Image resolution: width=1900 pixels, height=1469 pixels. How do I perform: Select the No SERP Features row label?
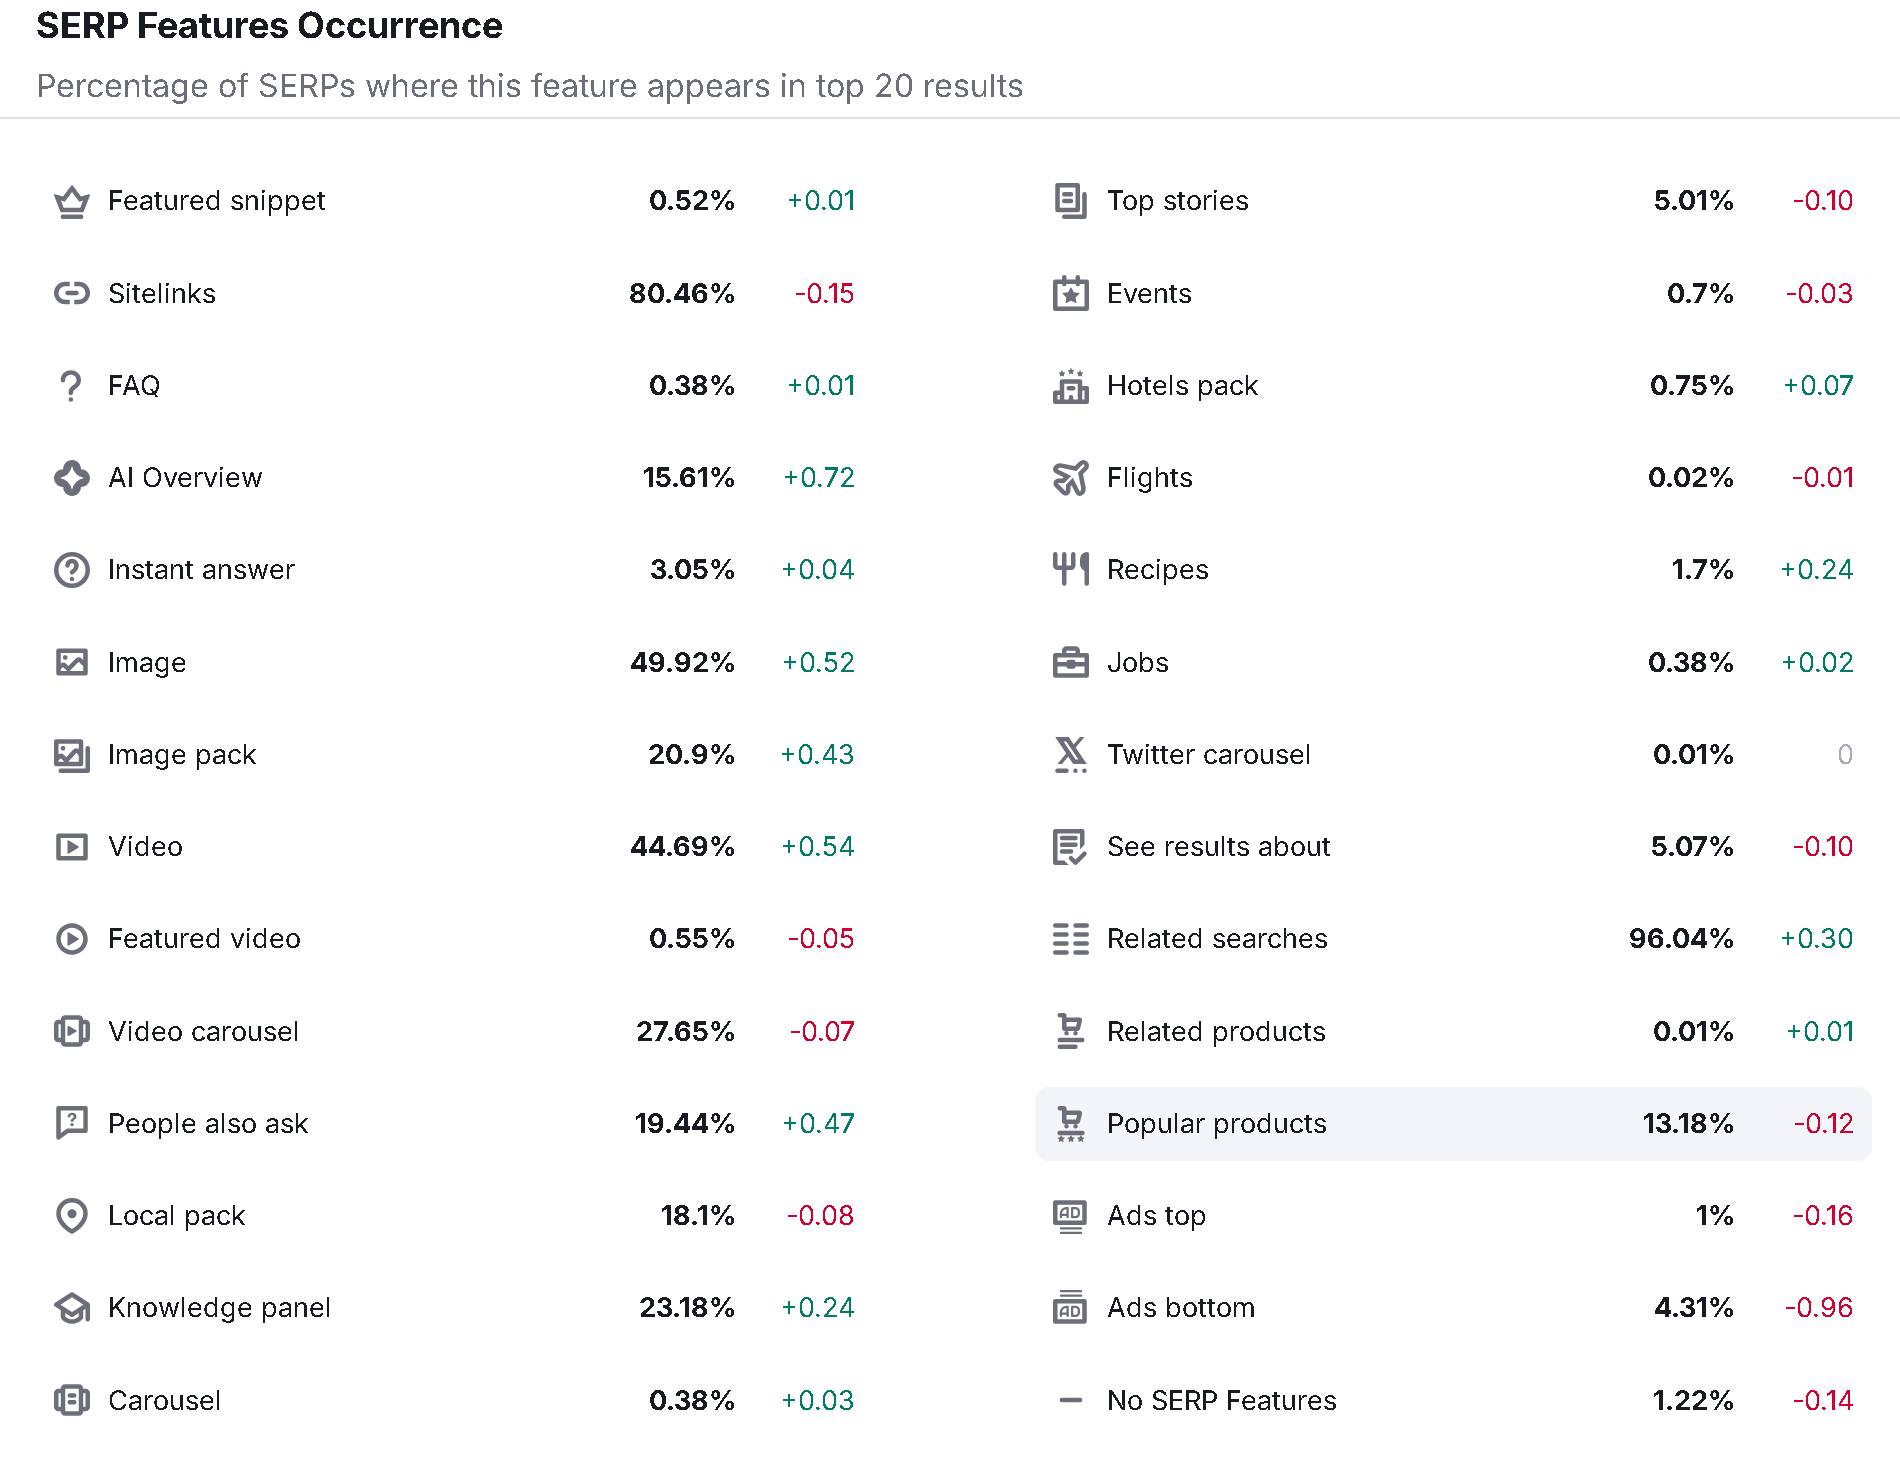[x=1221, y=1401]
